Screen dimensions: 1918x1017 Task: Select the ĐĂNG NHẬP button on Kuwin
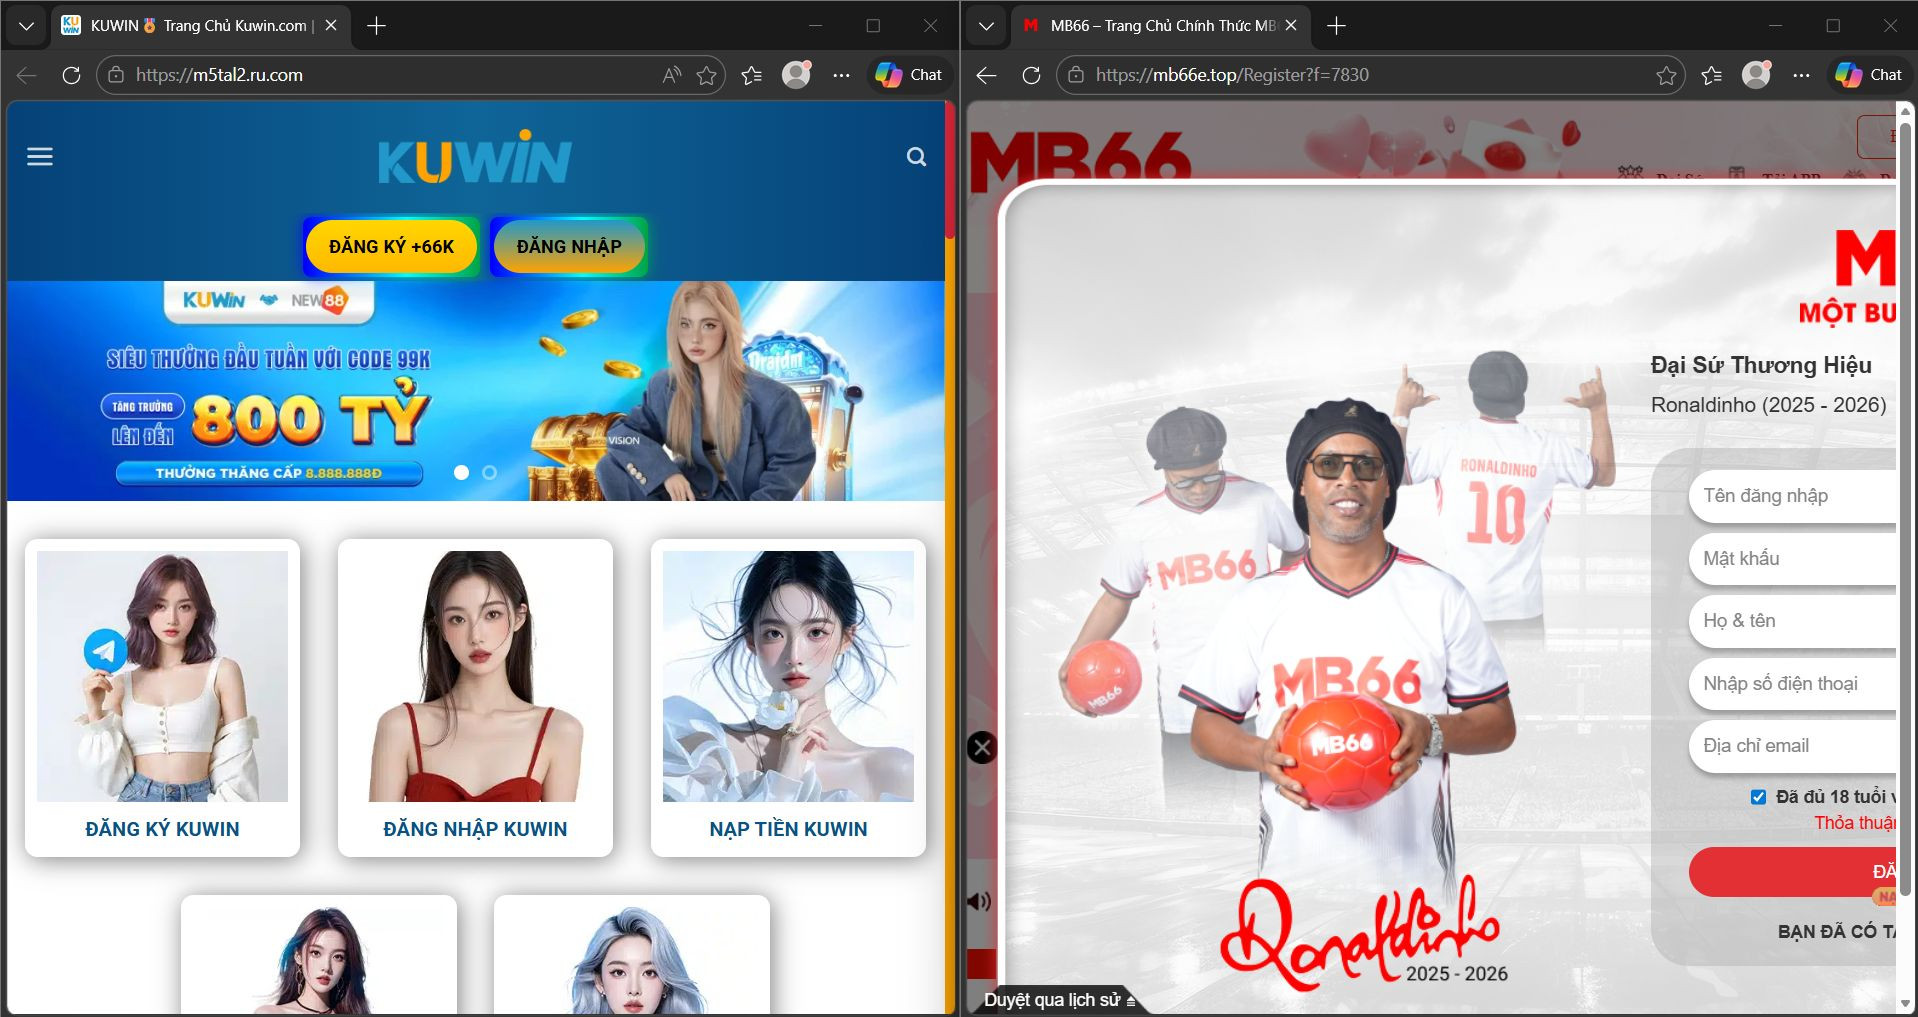tap(569, 247)
